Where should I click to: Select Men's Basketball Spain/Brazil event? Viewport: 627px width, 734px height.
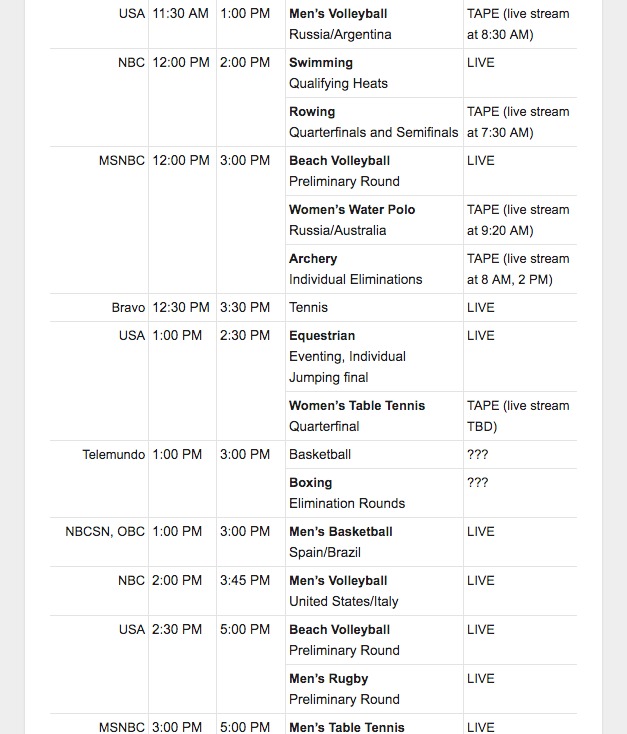point(340,542)
